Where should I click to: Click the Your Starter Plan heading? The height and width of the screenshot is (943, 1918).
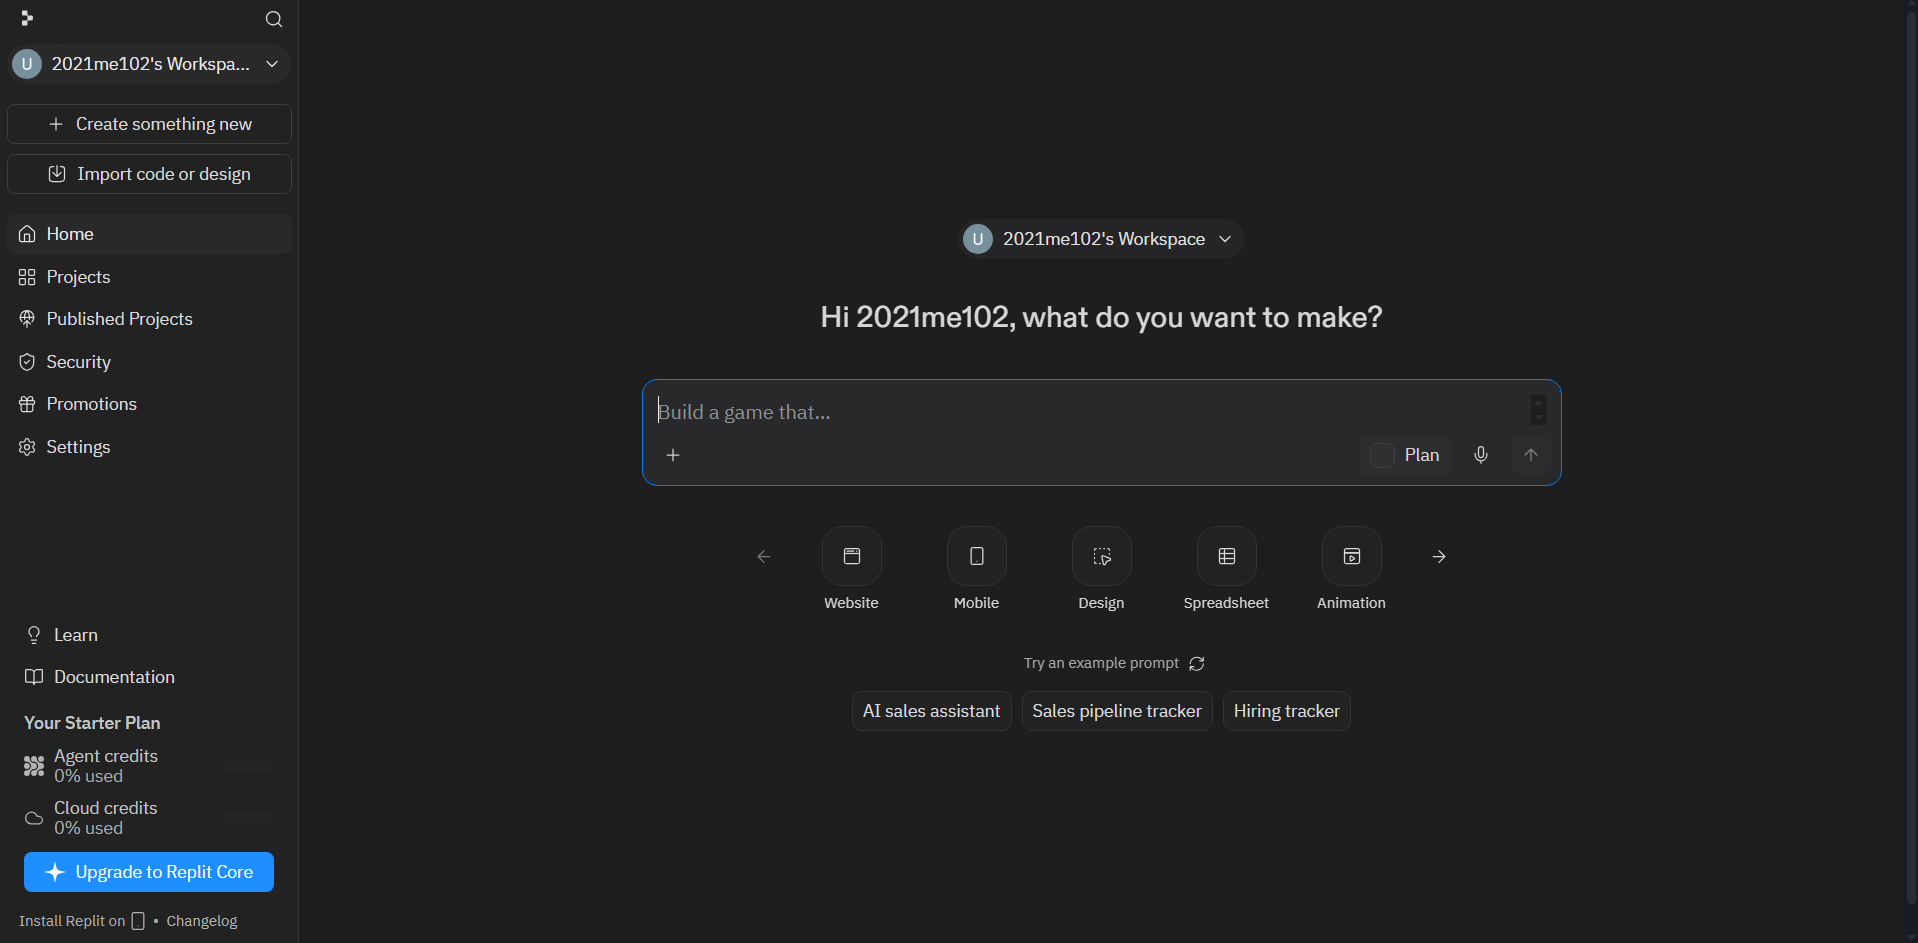[x=92, y=723]
